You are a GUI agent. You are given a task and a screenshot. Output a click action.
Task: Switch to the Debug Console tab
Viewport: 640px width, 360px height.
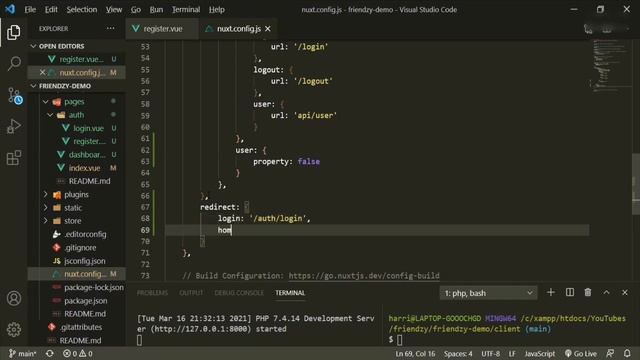click(x=239, y=293)
